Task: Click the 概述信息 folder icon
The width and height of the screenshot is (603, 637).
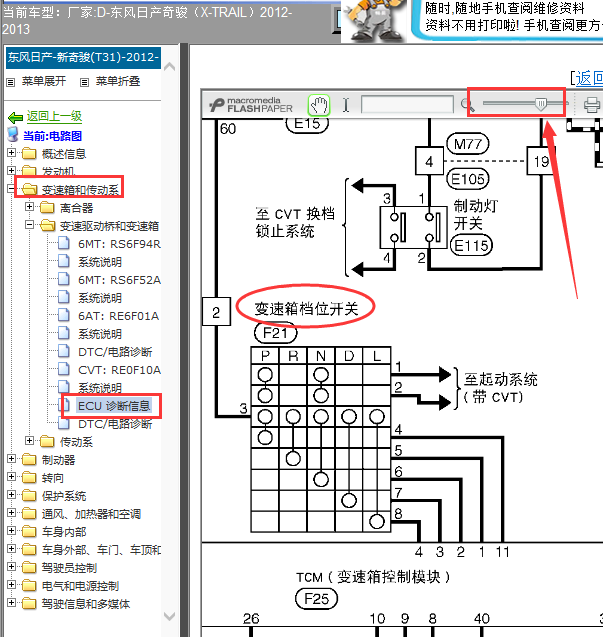Action: (29, 154)
